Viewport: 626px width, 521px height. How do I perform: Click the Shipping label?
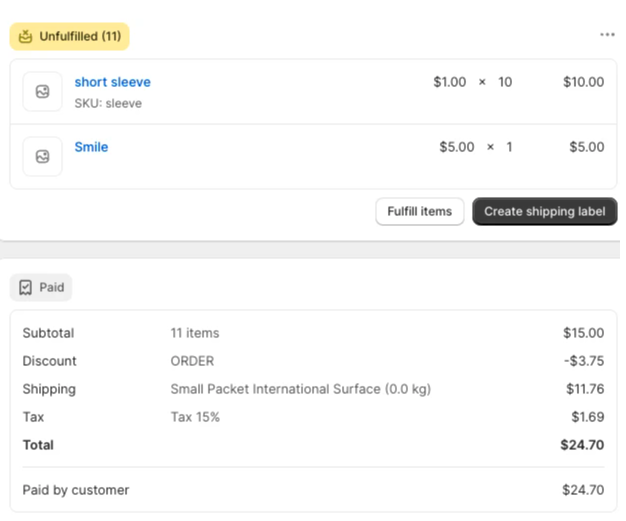click(49, 389)
